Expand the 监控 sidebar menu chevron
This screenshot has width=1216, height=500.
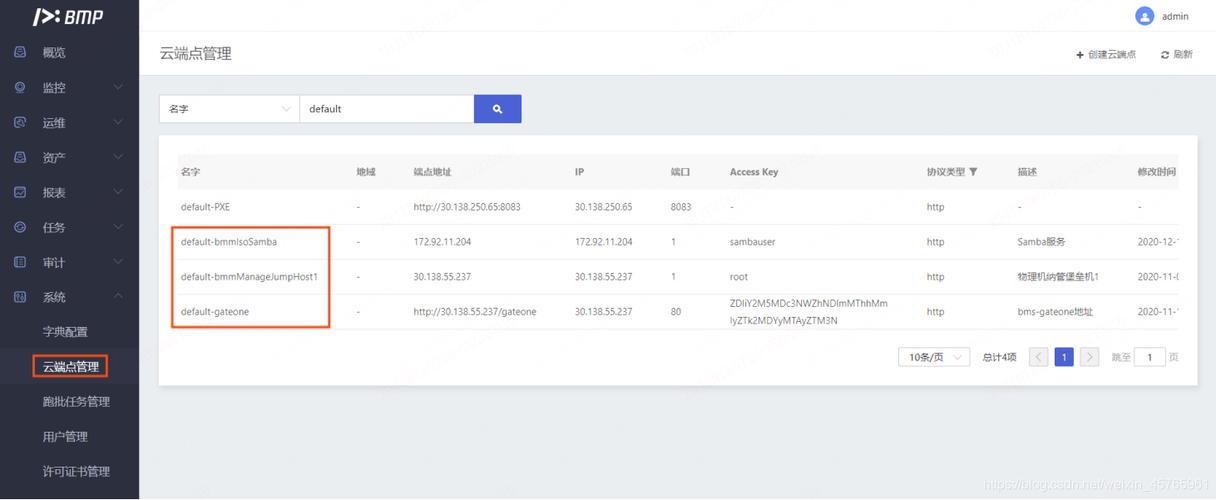118,88
